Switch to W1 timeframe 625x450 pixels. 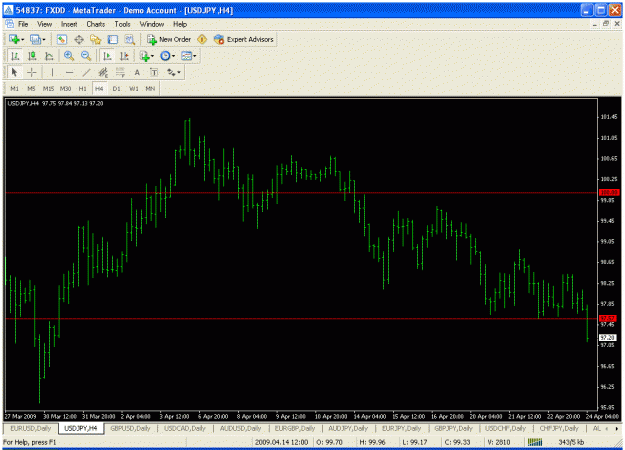[x=134, y=88]
